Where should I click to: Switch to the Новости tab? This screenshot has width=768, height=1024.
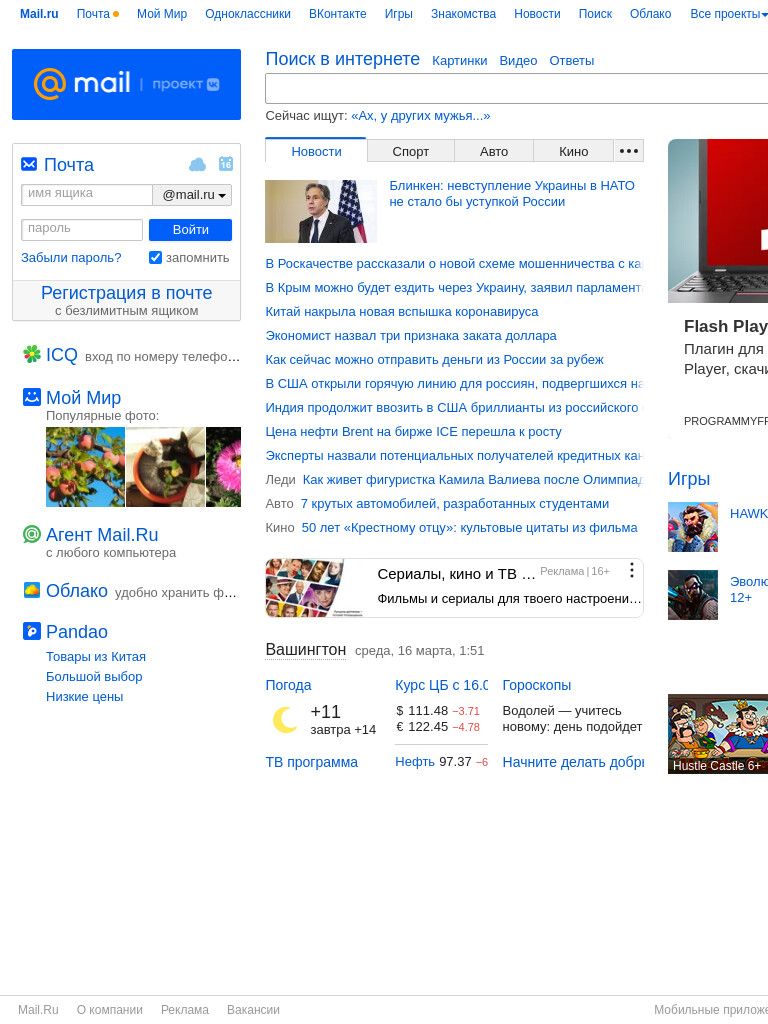(x=316, y=151)
